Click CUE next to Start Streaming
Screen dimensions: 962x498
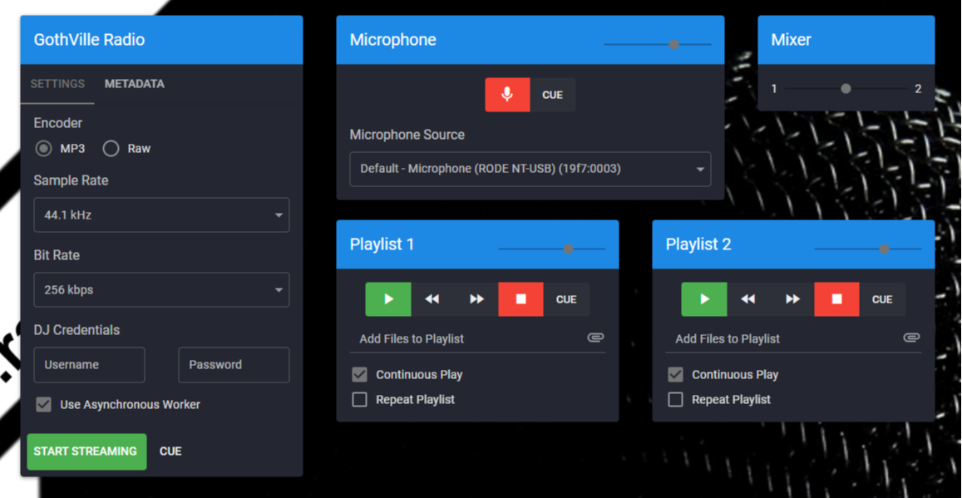click(171, 451)
